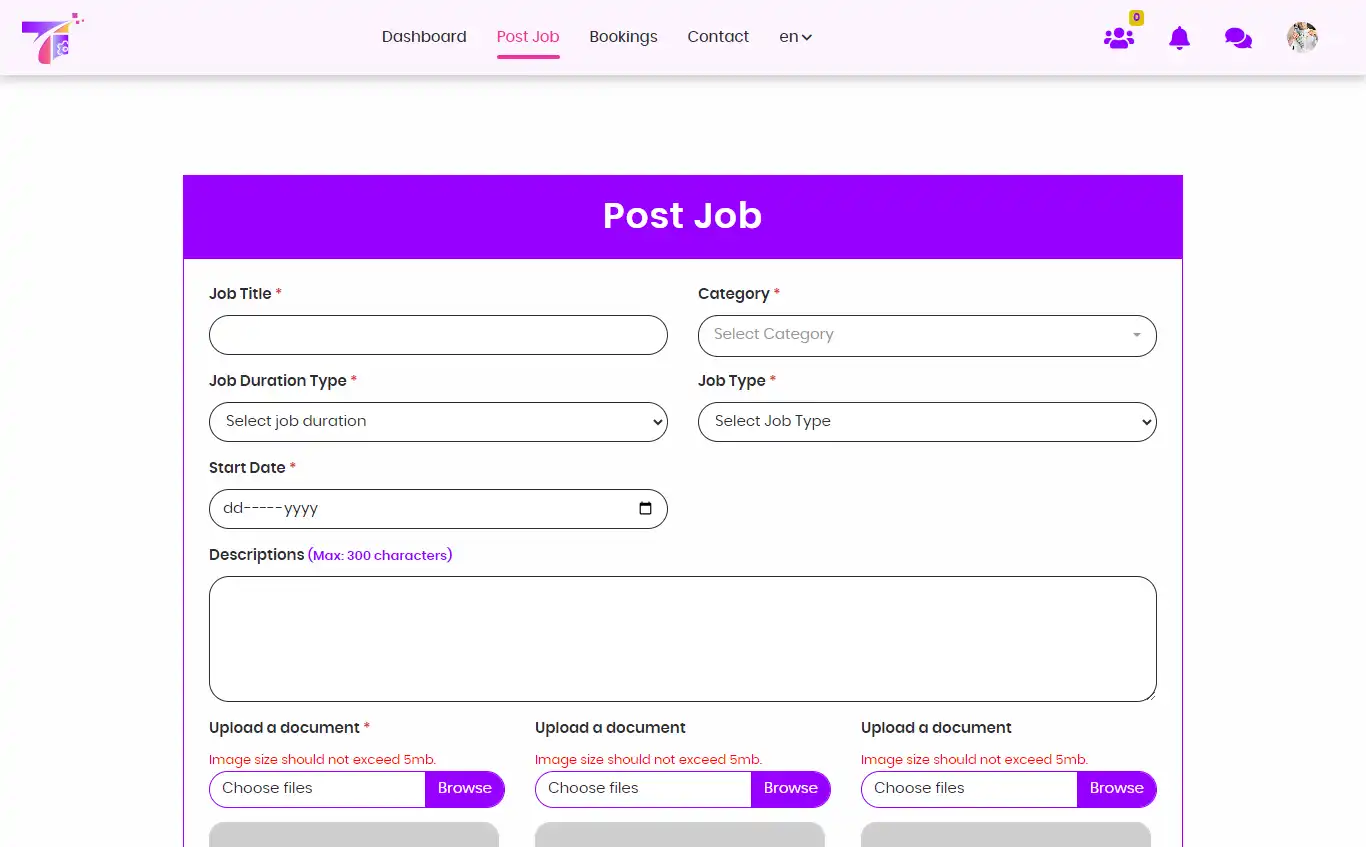This screenshot has width=1366, height=847.
Task: Click the Descriptions text area
Action: point(682,638)
